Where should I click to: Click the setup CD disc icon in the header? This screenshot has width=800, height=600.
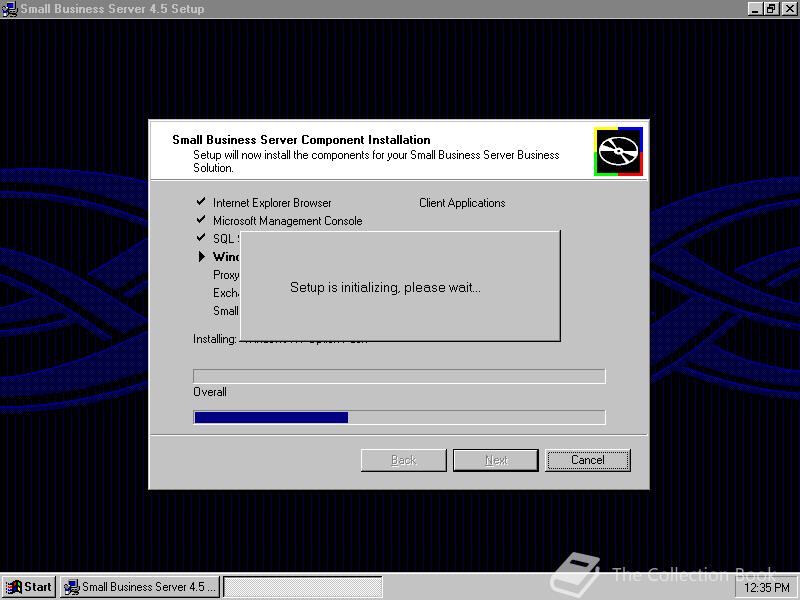coord(618,152)
